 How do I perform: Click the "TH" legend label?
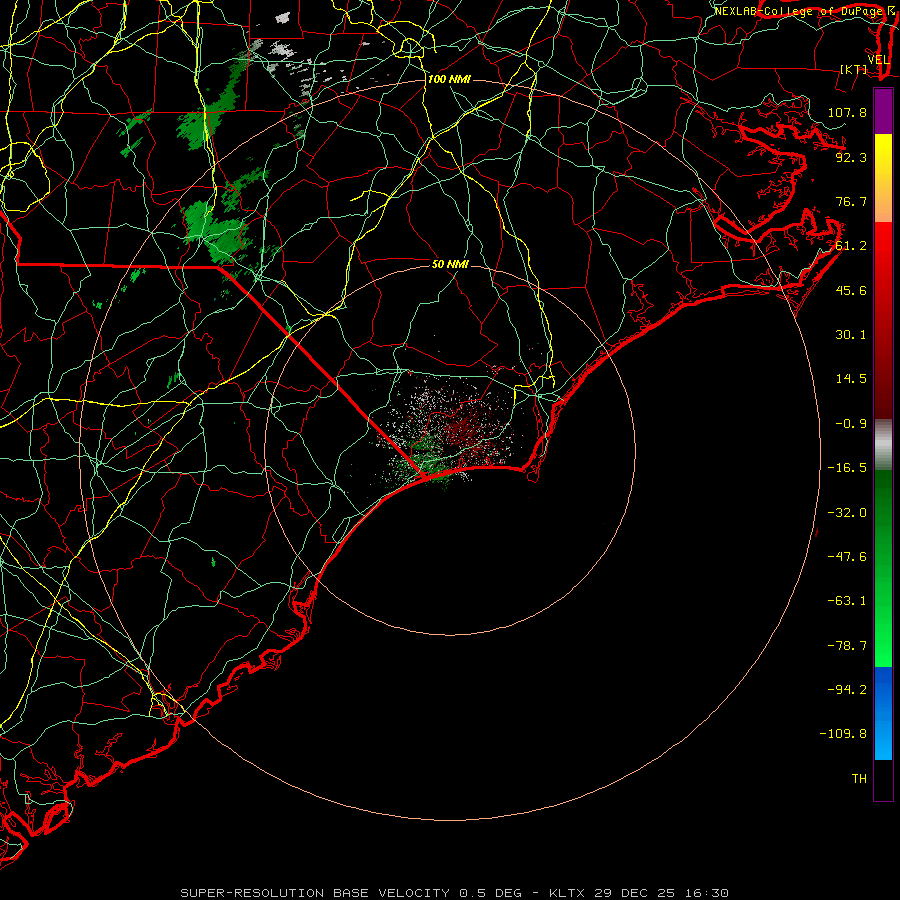[x=859, y=779]
